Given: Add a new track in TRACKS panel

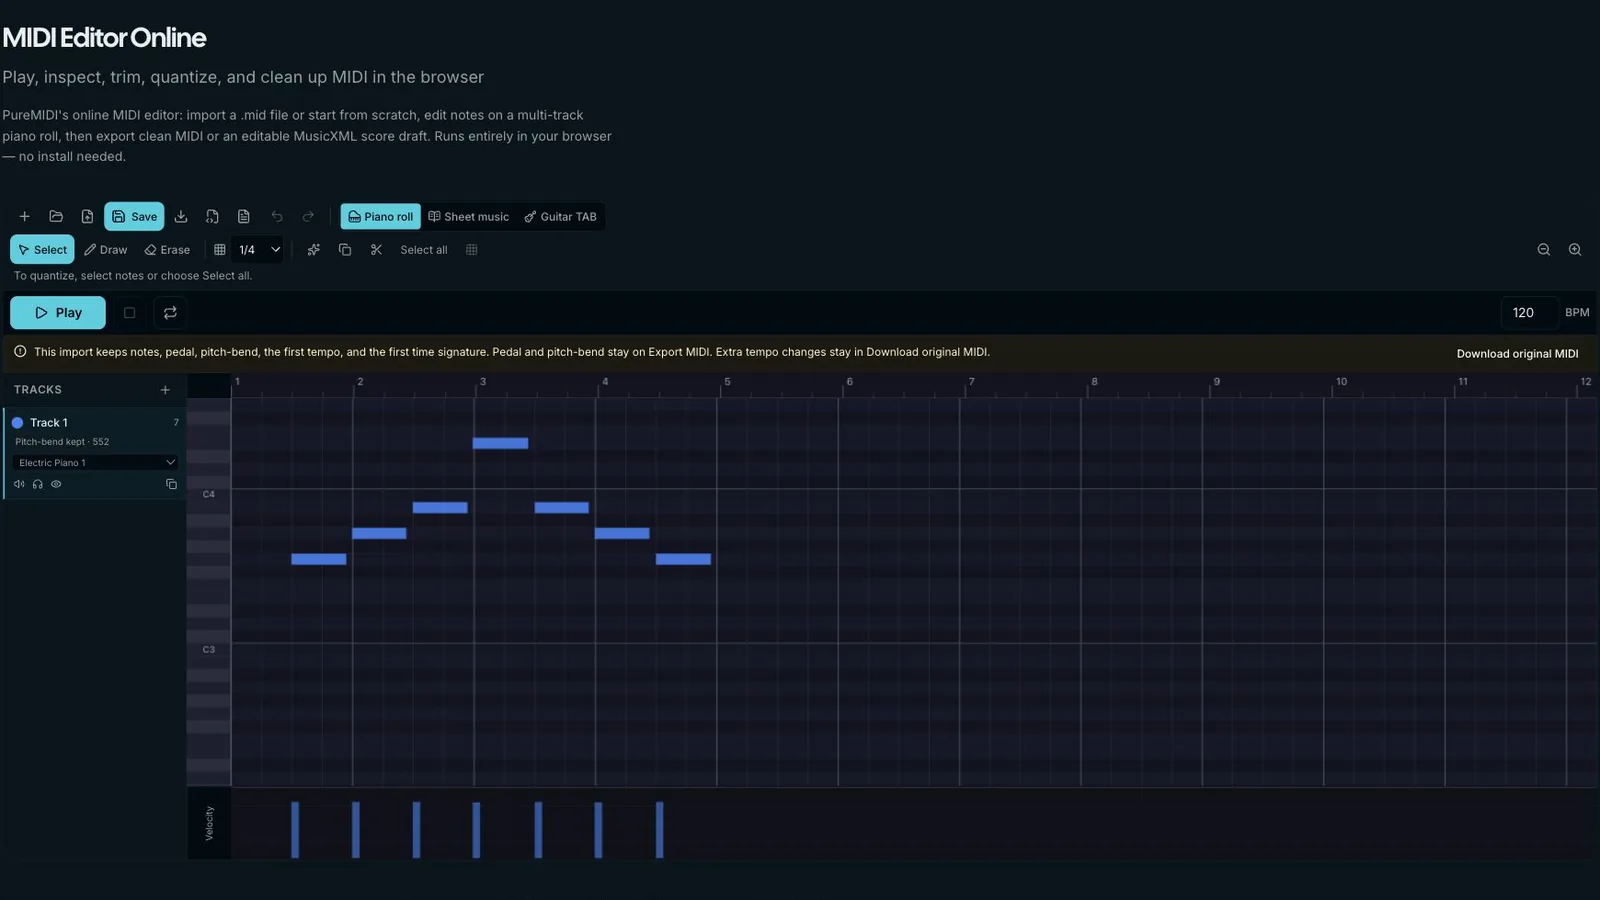Looking at the screenshot, I should tap(165, 389).
